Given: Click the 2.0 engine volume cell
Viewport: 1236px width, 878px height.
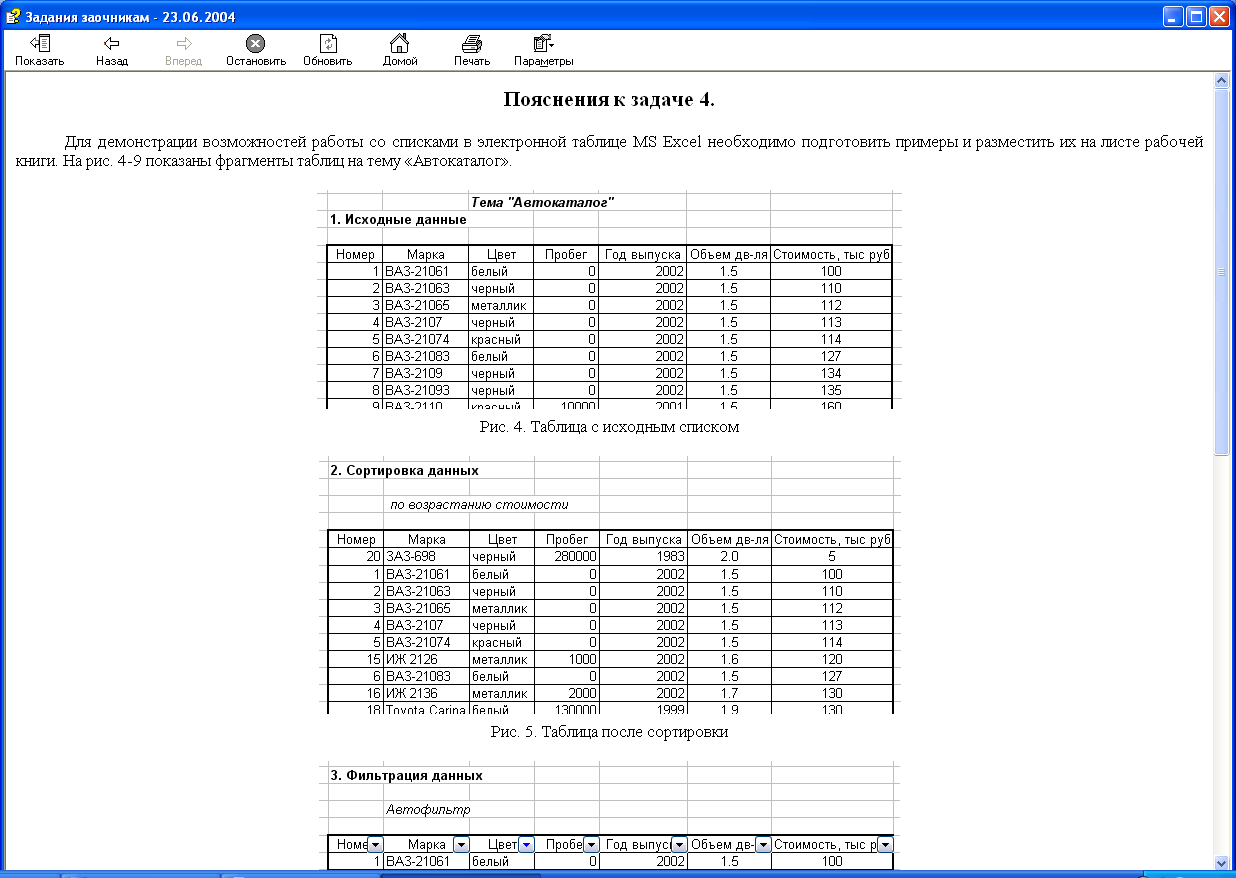Looking at the screenshot, I should 728,557.
